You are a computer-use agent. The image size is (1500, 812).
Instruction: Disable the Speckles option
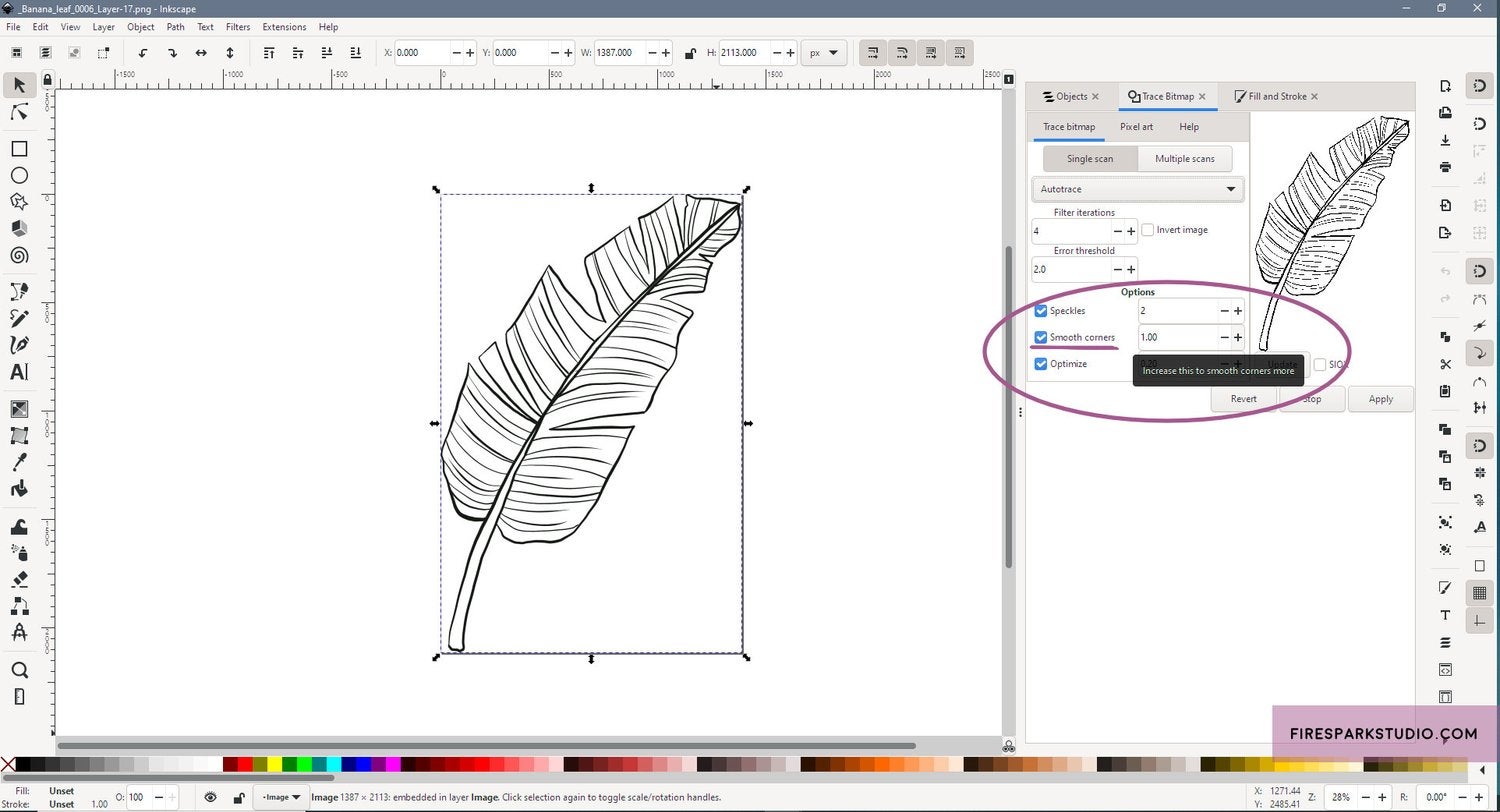1041,310
